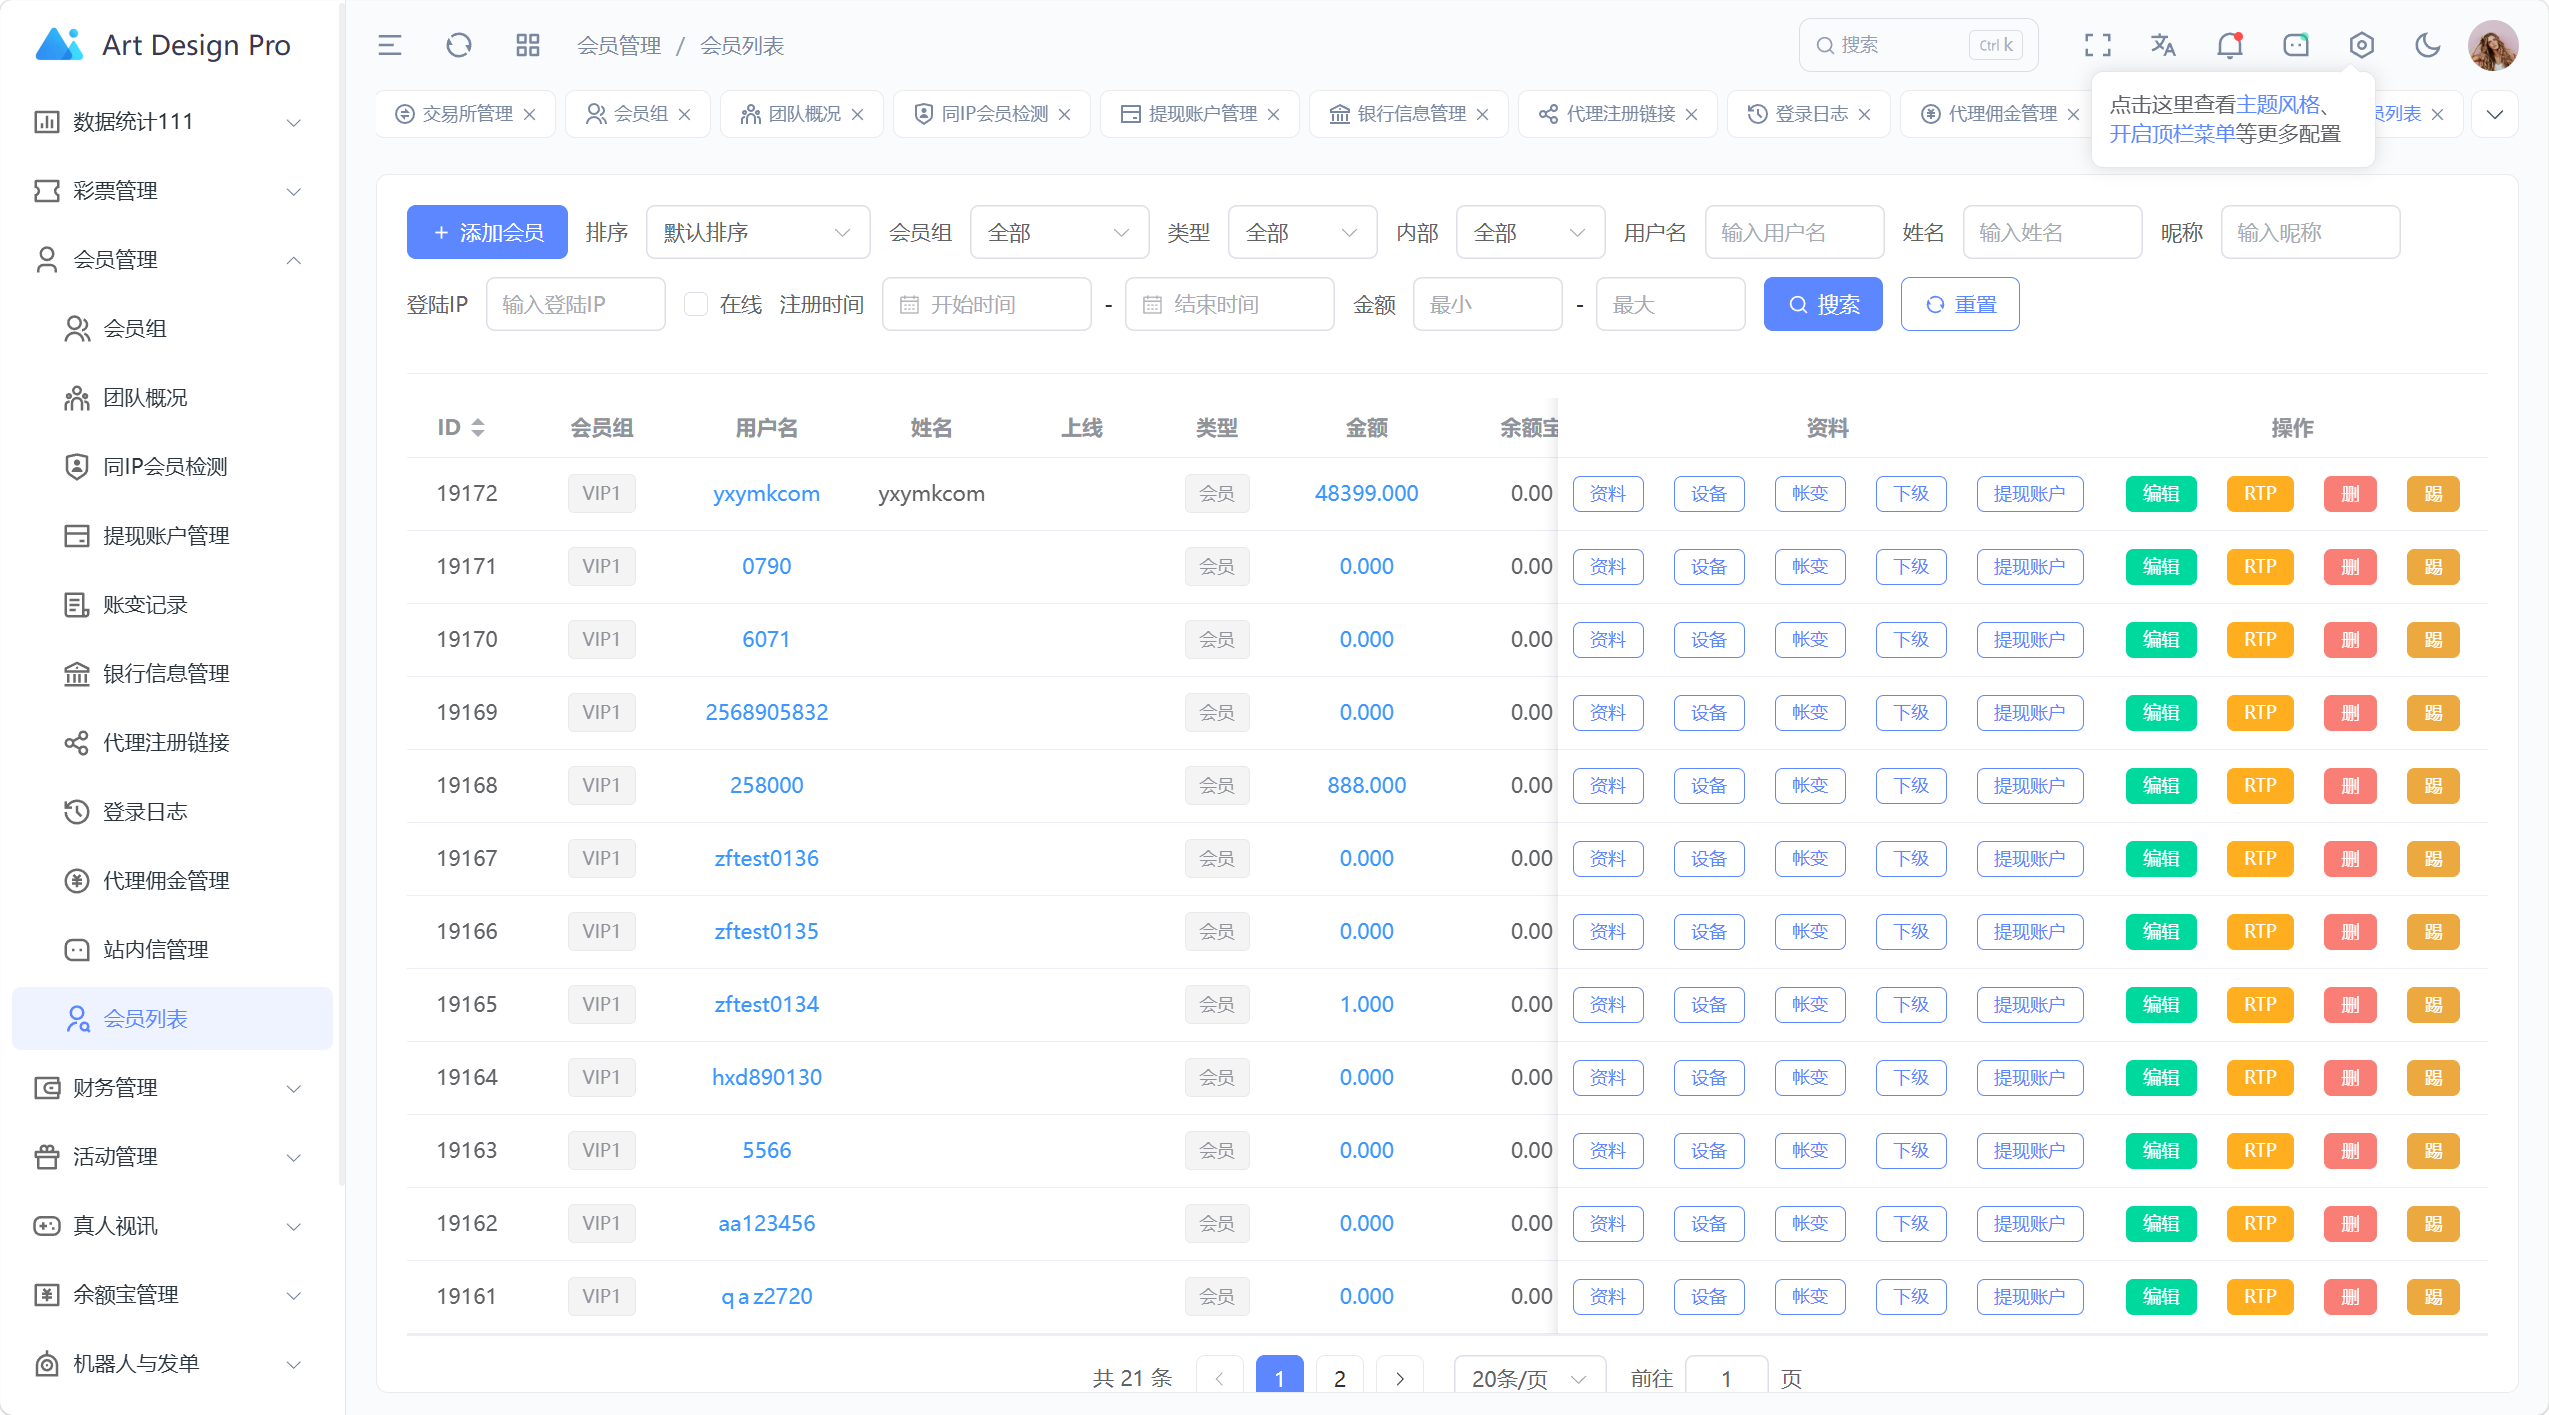Close the 银行信息管理 tab

click(1483, 114)
